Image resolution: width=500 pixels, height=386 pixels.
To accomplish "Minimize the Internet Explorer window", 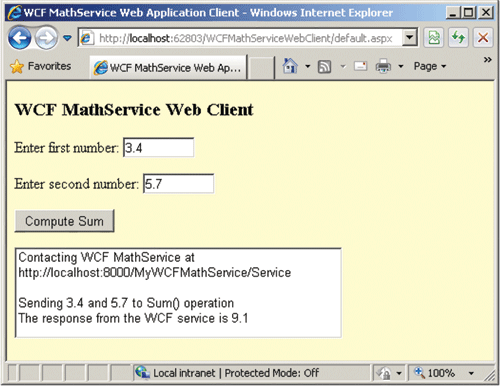I will 453,13.
